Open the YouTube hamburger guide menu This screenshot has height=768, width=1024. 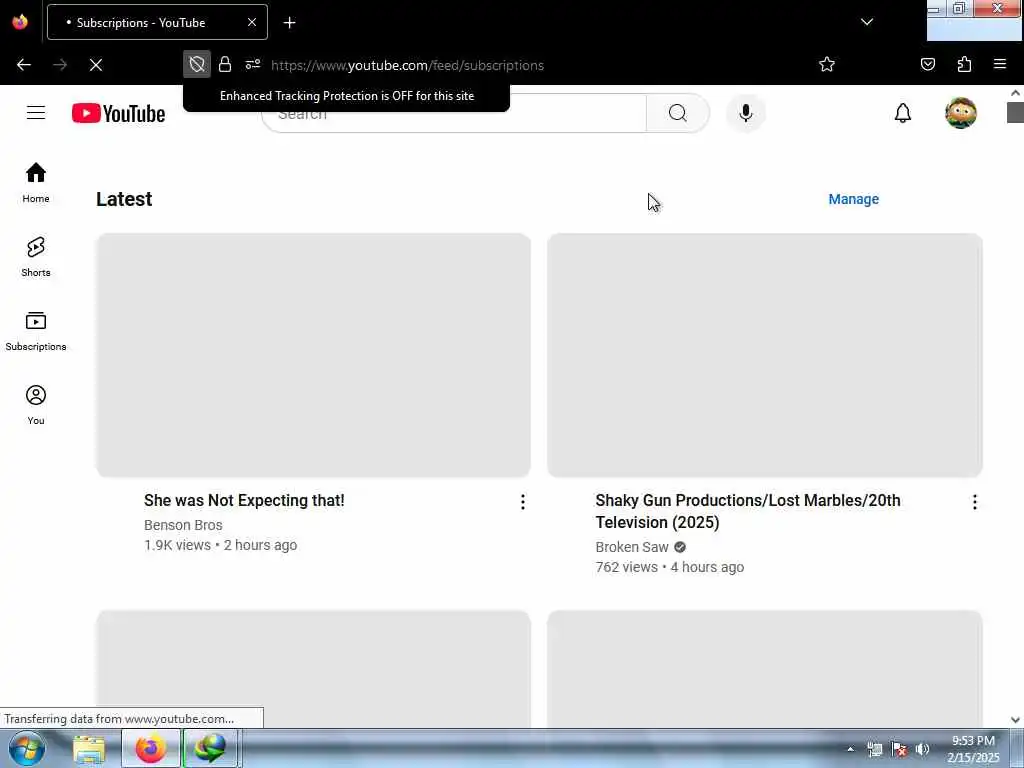36,113
